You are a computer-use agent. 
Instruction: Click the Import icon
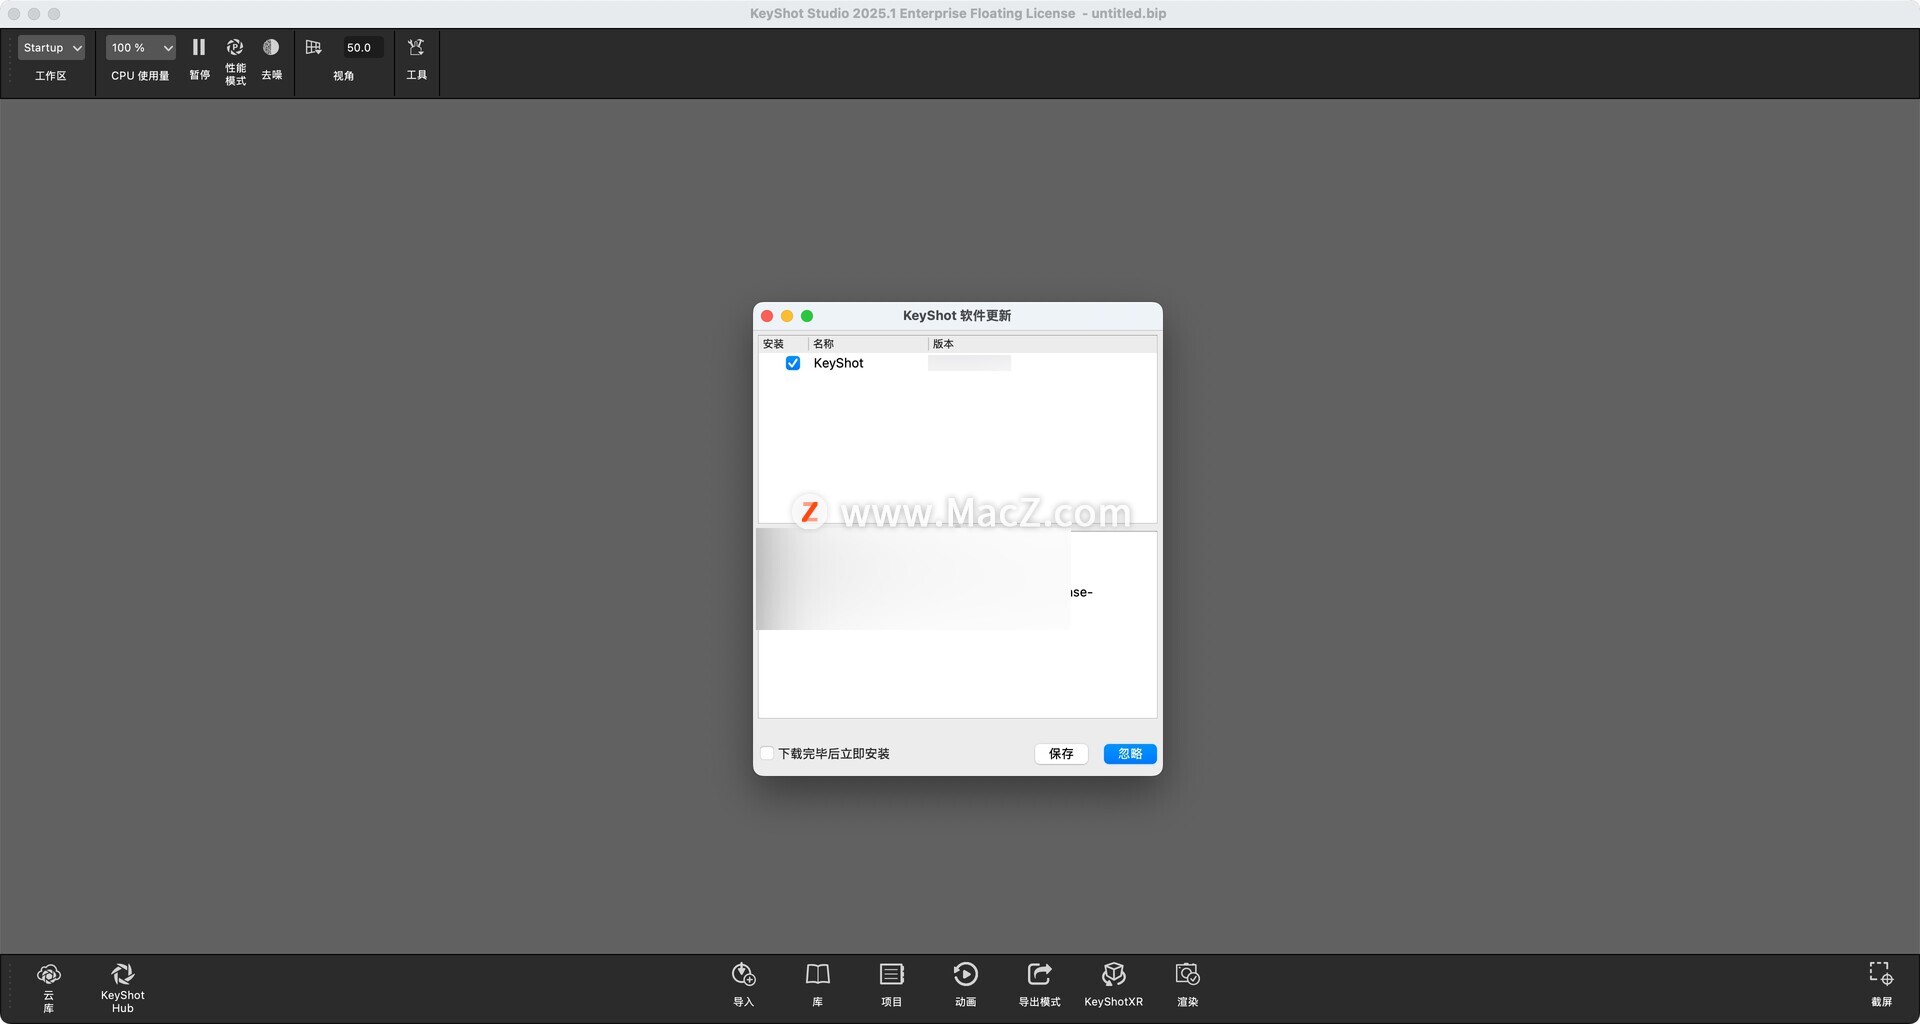(743, 974)
